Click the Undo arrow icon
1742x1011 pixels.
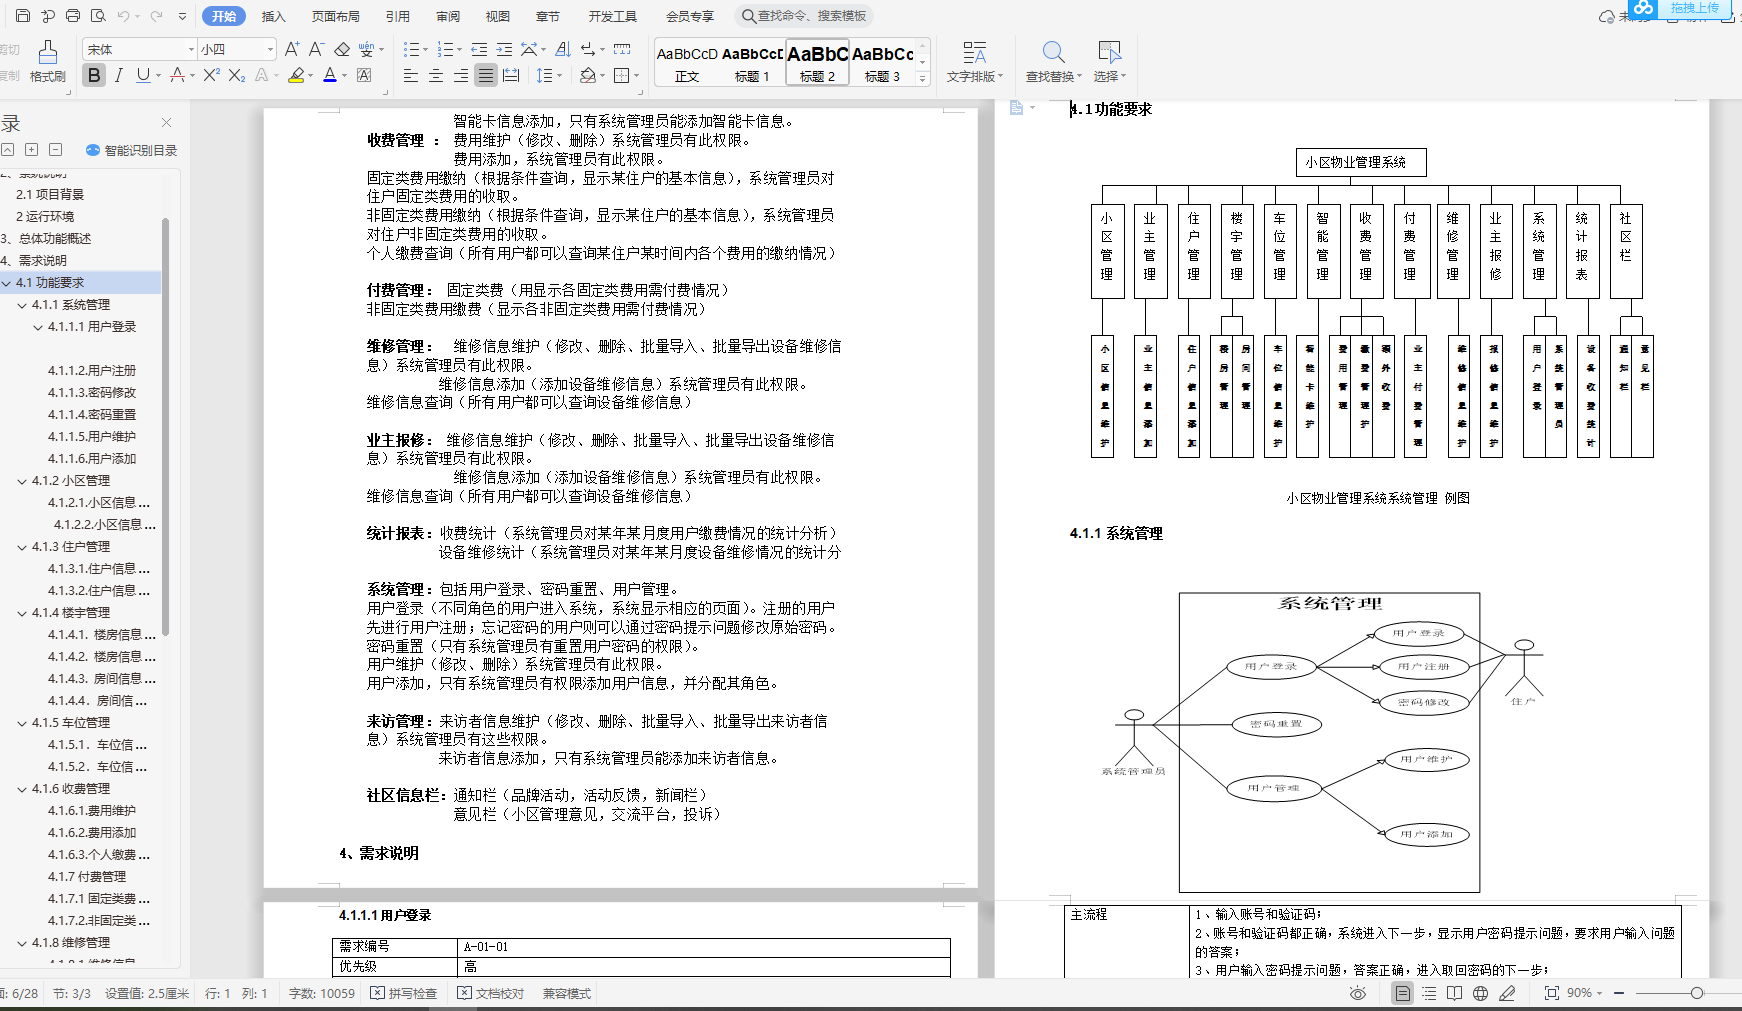point(123,16)
